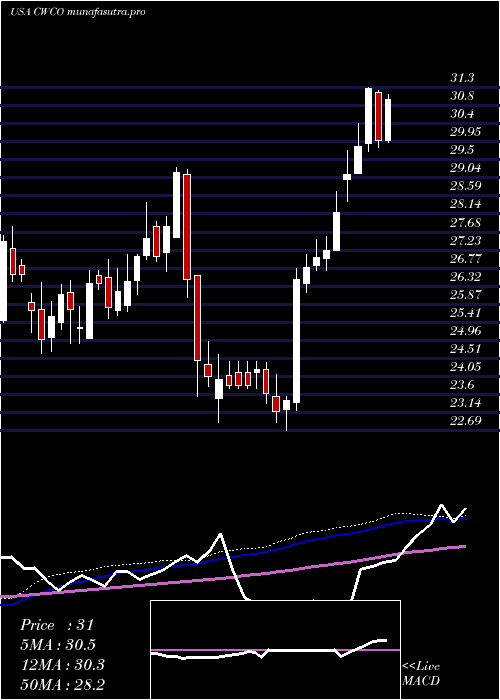This screenshot has width=500, height=700.
Task: Click the <<Live MACD label
Action: coord(421,674)
